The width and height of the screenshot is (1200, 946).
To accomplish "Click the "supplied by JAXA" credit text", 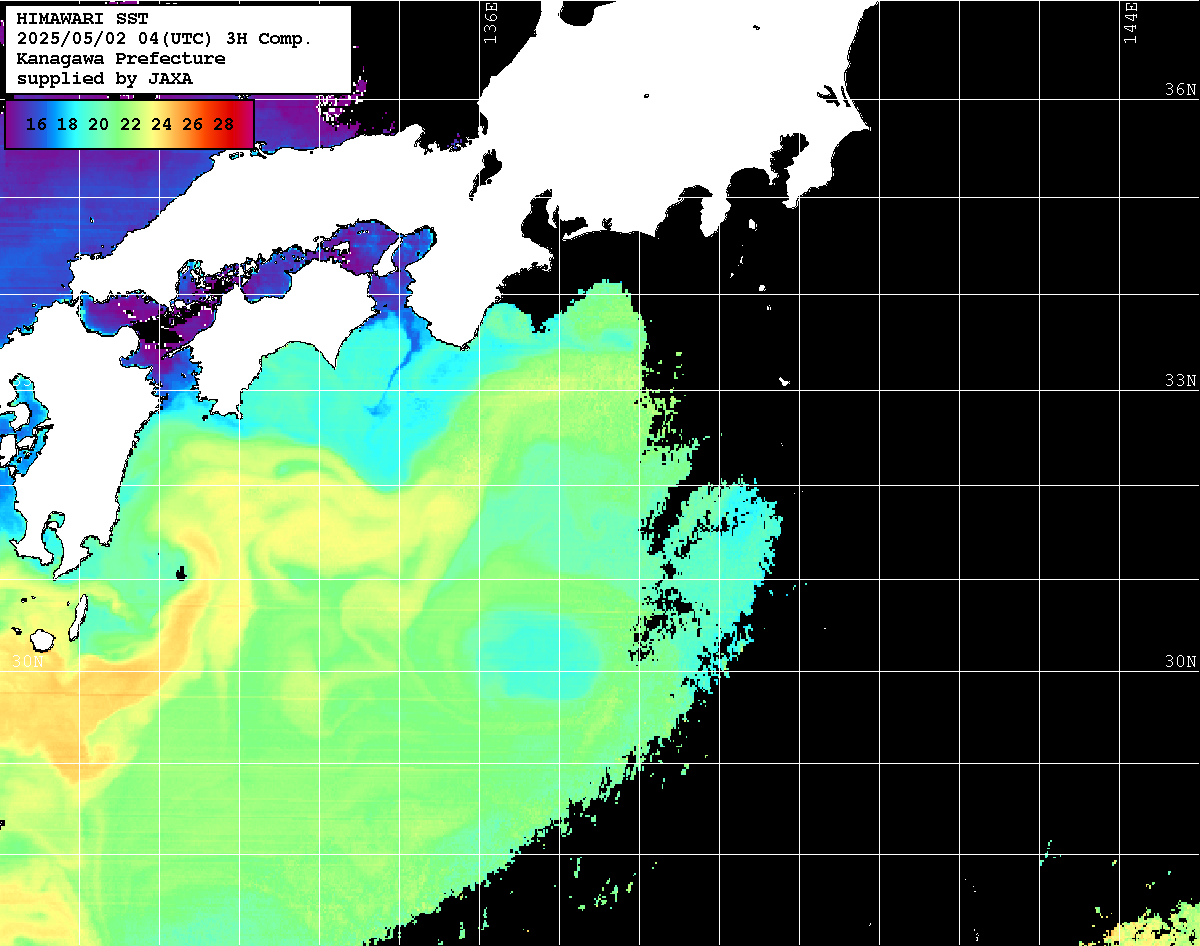I will pos(105,78).
